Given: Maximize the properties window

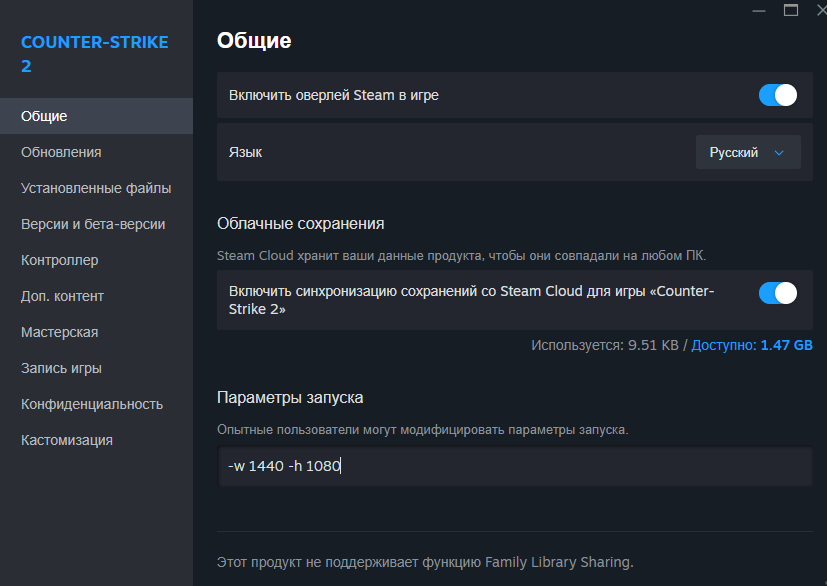Looking at the screenshot, I should pyautogui.click(x=791, y=10).
